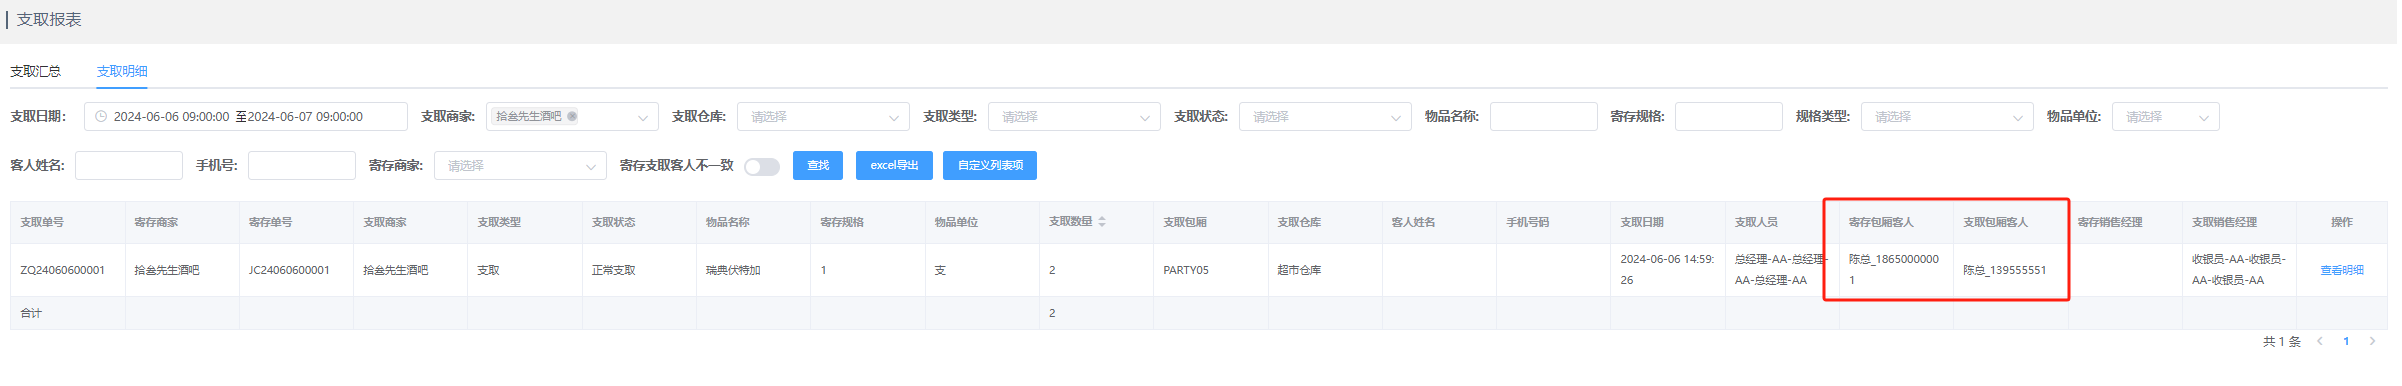
Task: Switch to the 支取汇总 tab
Action: pos(35,71)
